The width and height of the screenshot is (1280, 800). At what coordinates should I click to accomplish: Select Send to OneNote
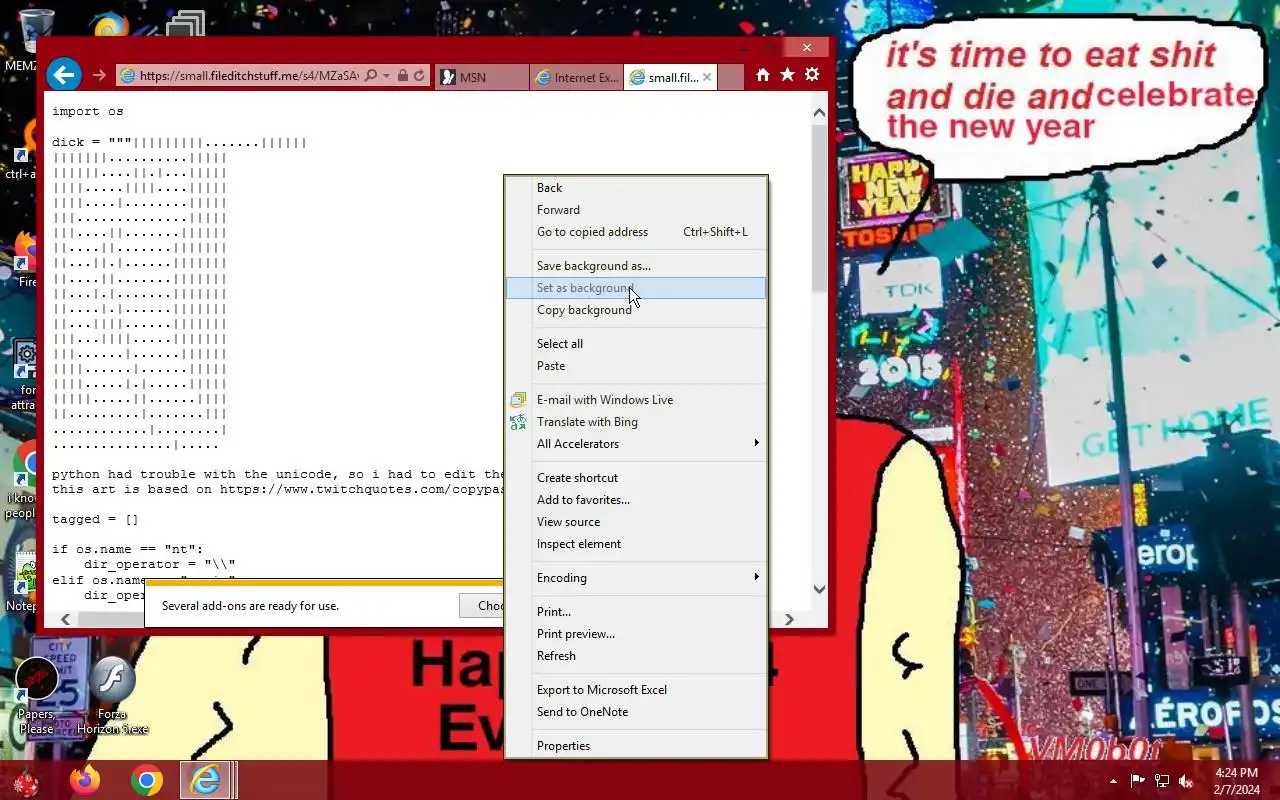coord(636,712)
